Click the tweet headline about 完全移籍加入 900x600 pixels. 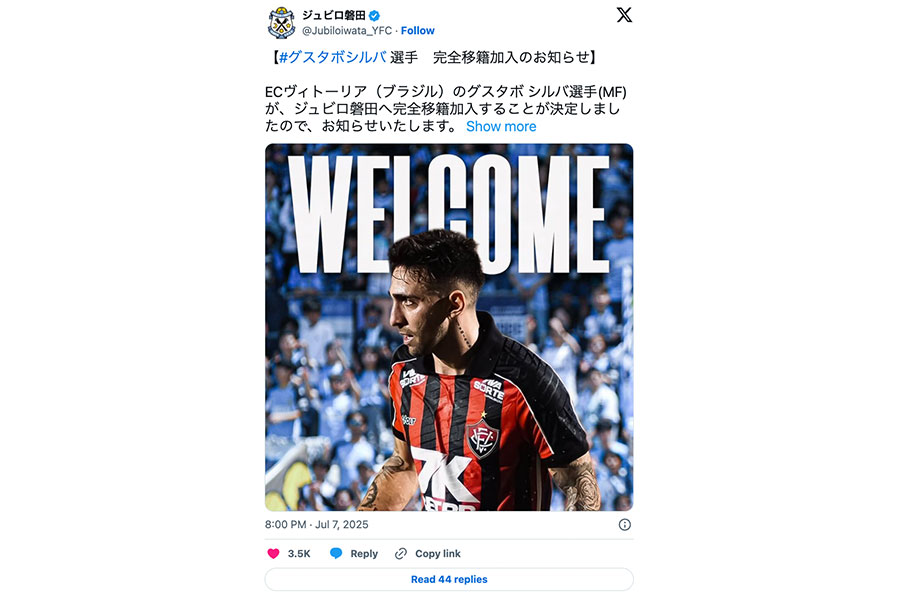coord(433,57)
